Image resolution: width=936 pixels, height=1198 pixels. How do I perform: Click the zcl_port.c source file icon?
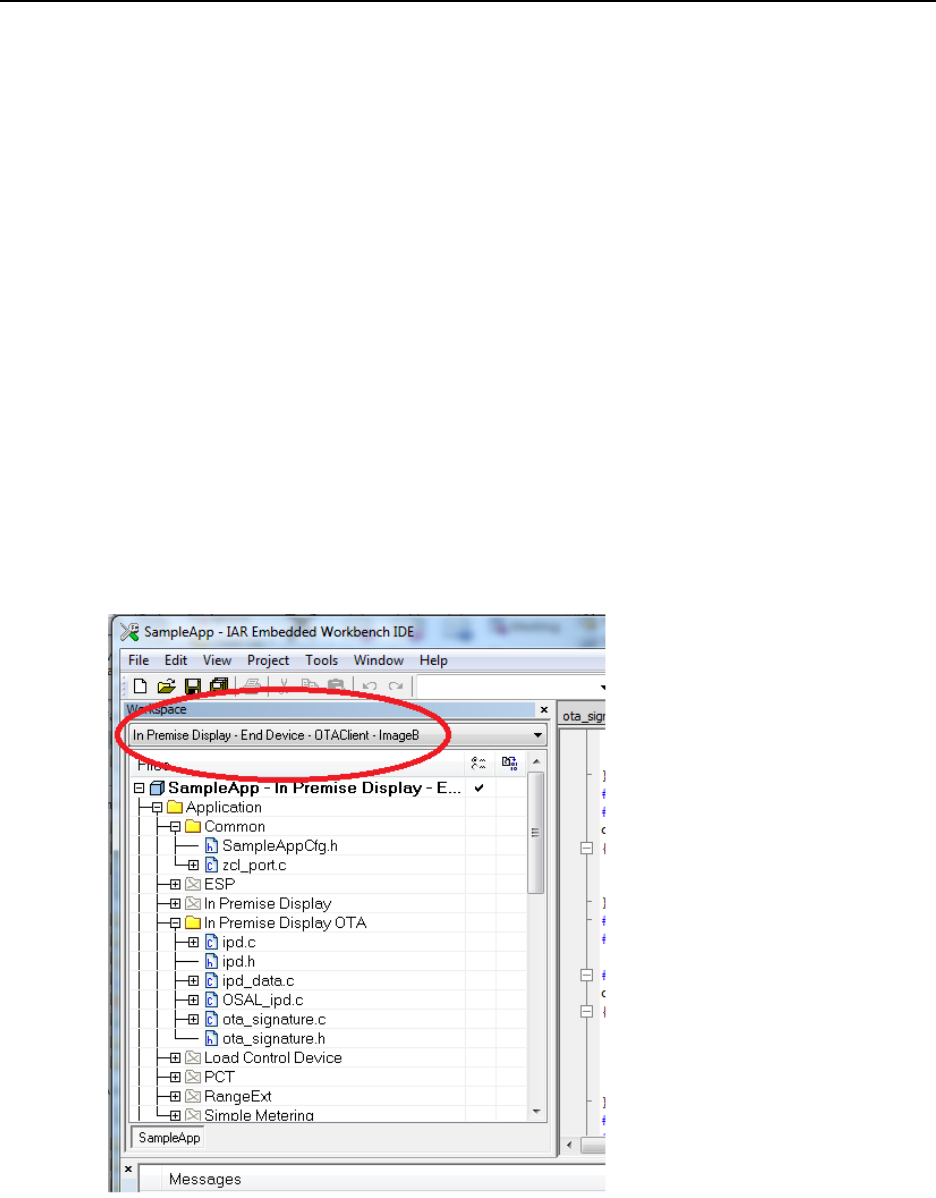(212, 865)
